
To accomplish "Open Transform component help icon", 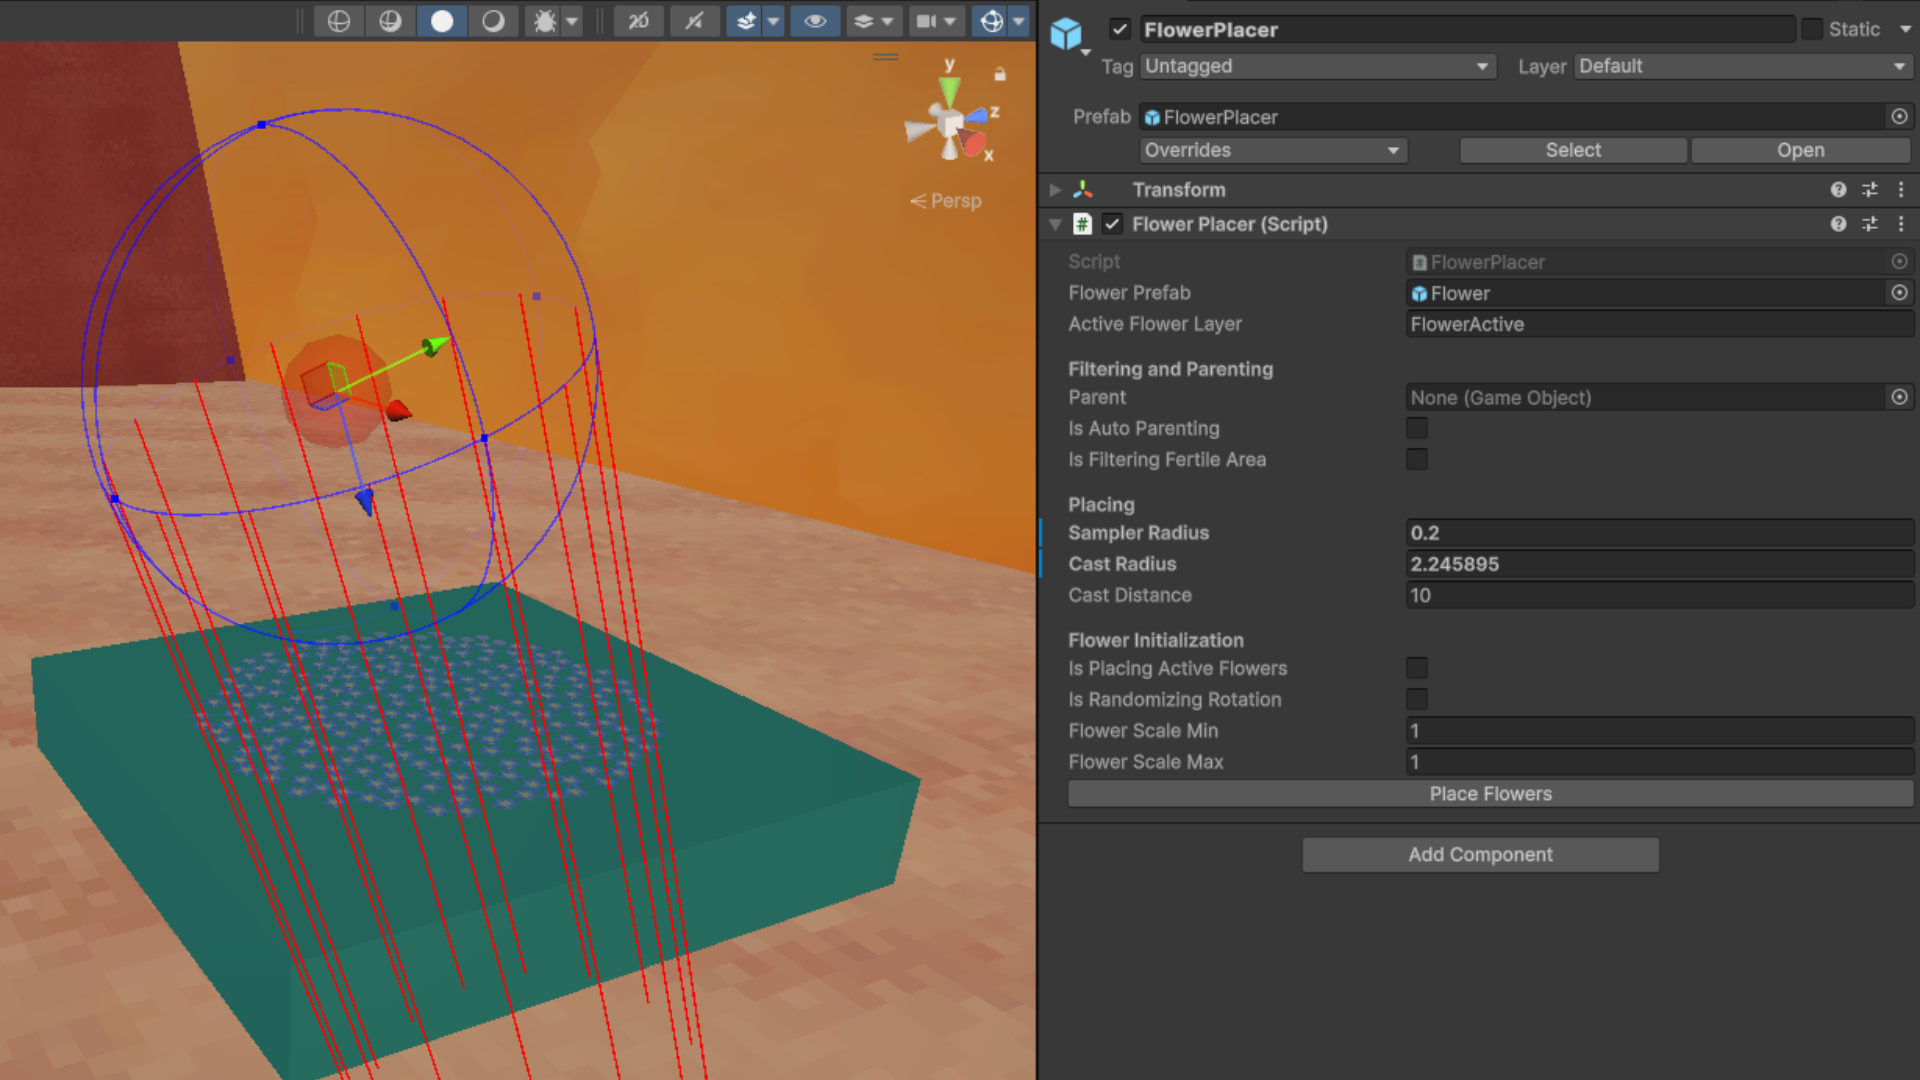I will pyautogui.click(x=1838, y=190).
